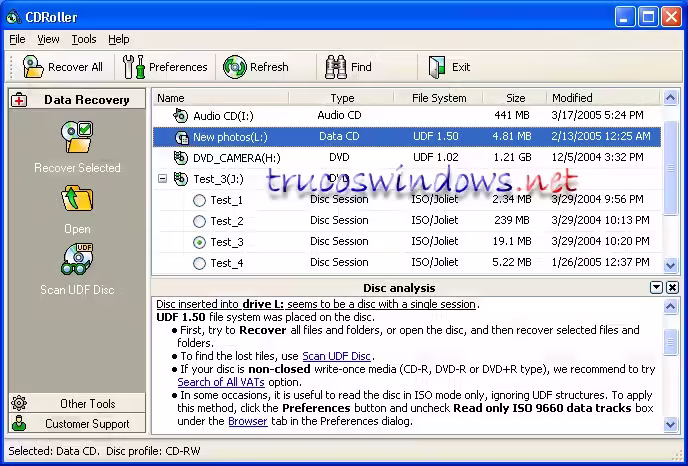Click the Browser hyperlink

coord(247,421)
